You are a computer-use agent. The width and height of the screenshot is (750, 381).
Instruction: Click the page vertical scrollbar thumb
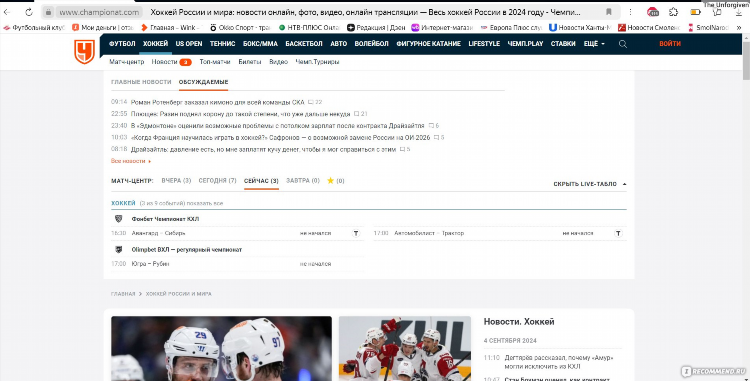(x=746, y=60)
